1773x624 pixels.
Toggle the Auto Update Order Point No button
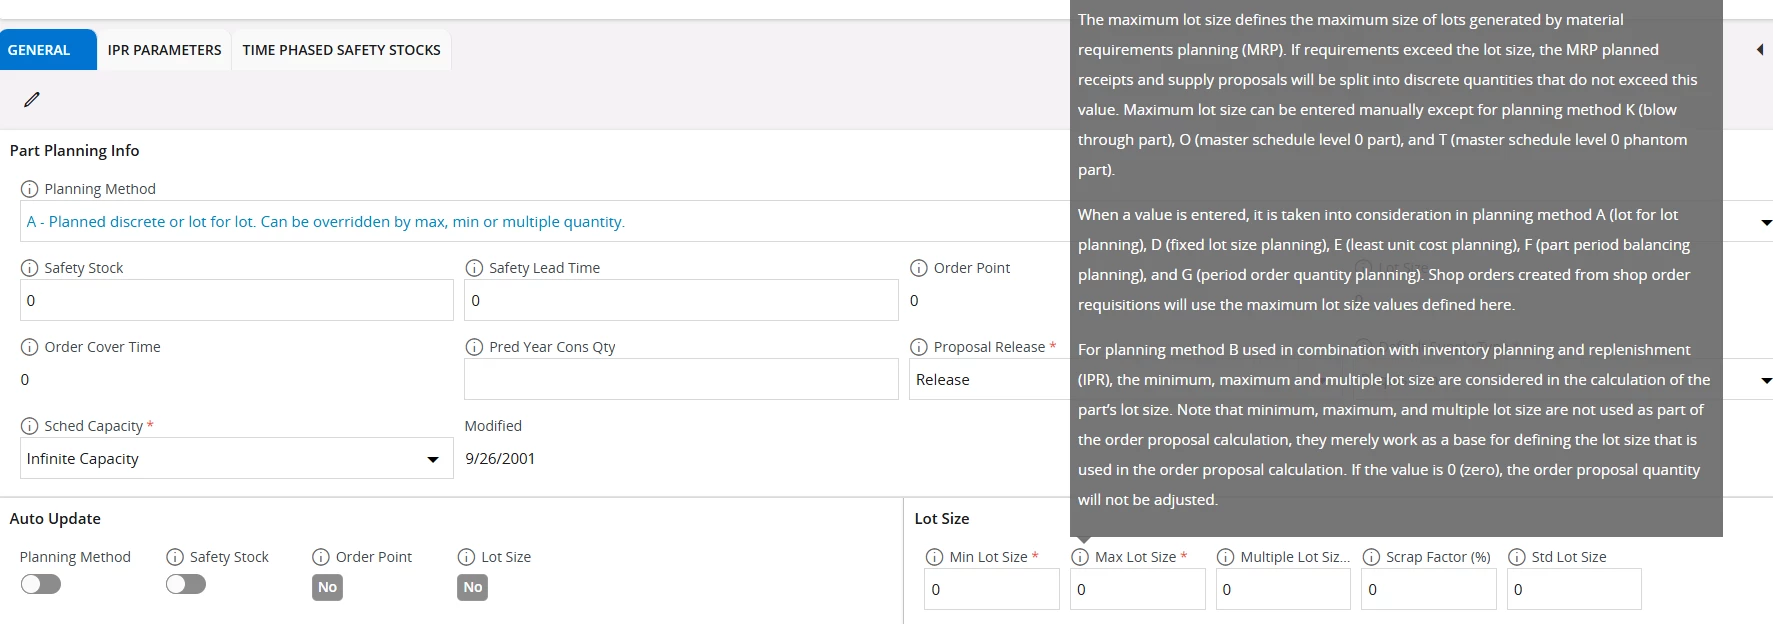[x=327, y=587]
